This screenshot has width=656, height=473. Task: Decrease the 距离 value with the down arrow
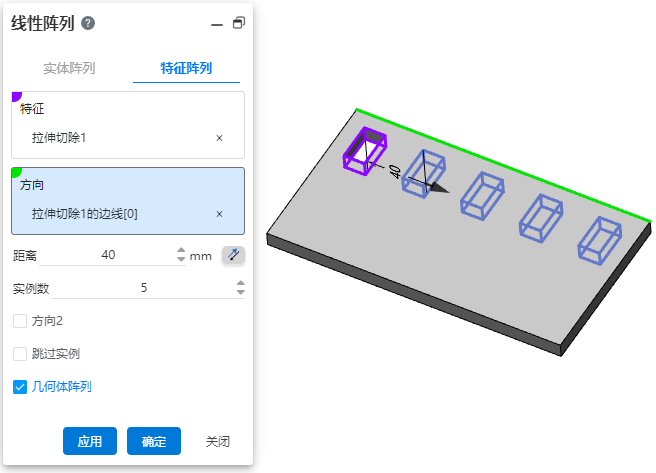[x=181, y=259]
